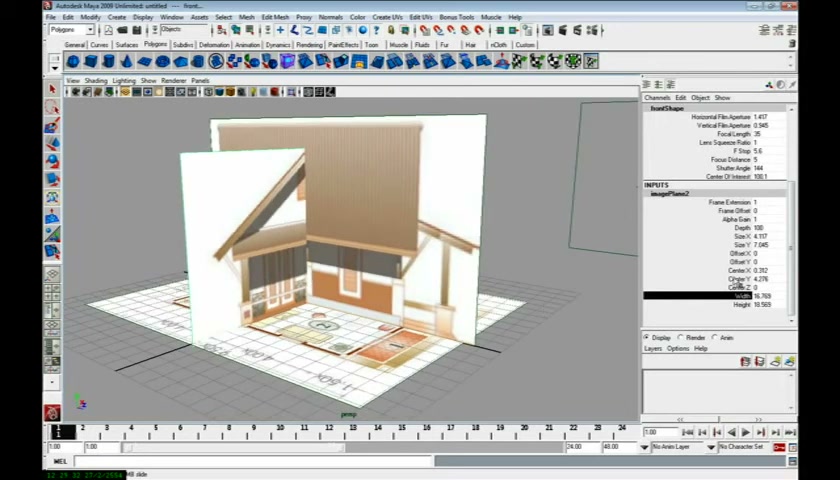The width and height of the screenshot is (840, 480).
Task: Create a polygon cone from the shelf
Action: click(x=126, y=62)
